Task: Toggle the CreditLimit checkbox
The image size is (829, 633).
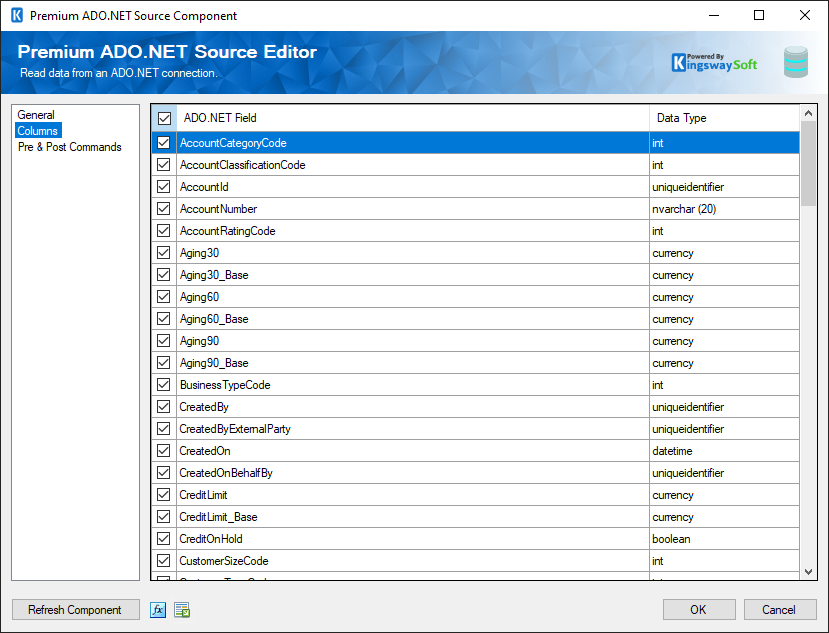Action: [x=164, y=495]
